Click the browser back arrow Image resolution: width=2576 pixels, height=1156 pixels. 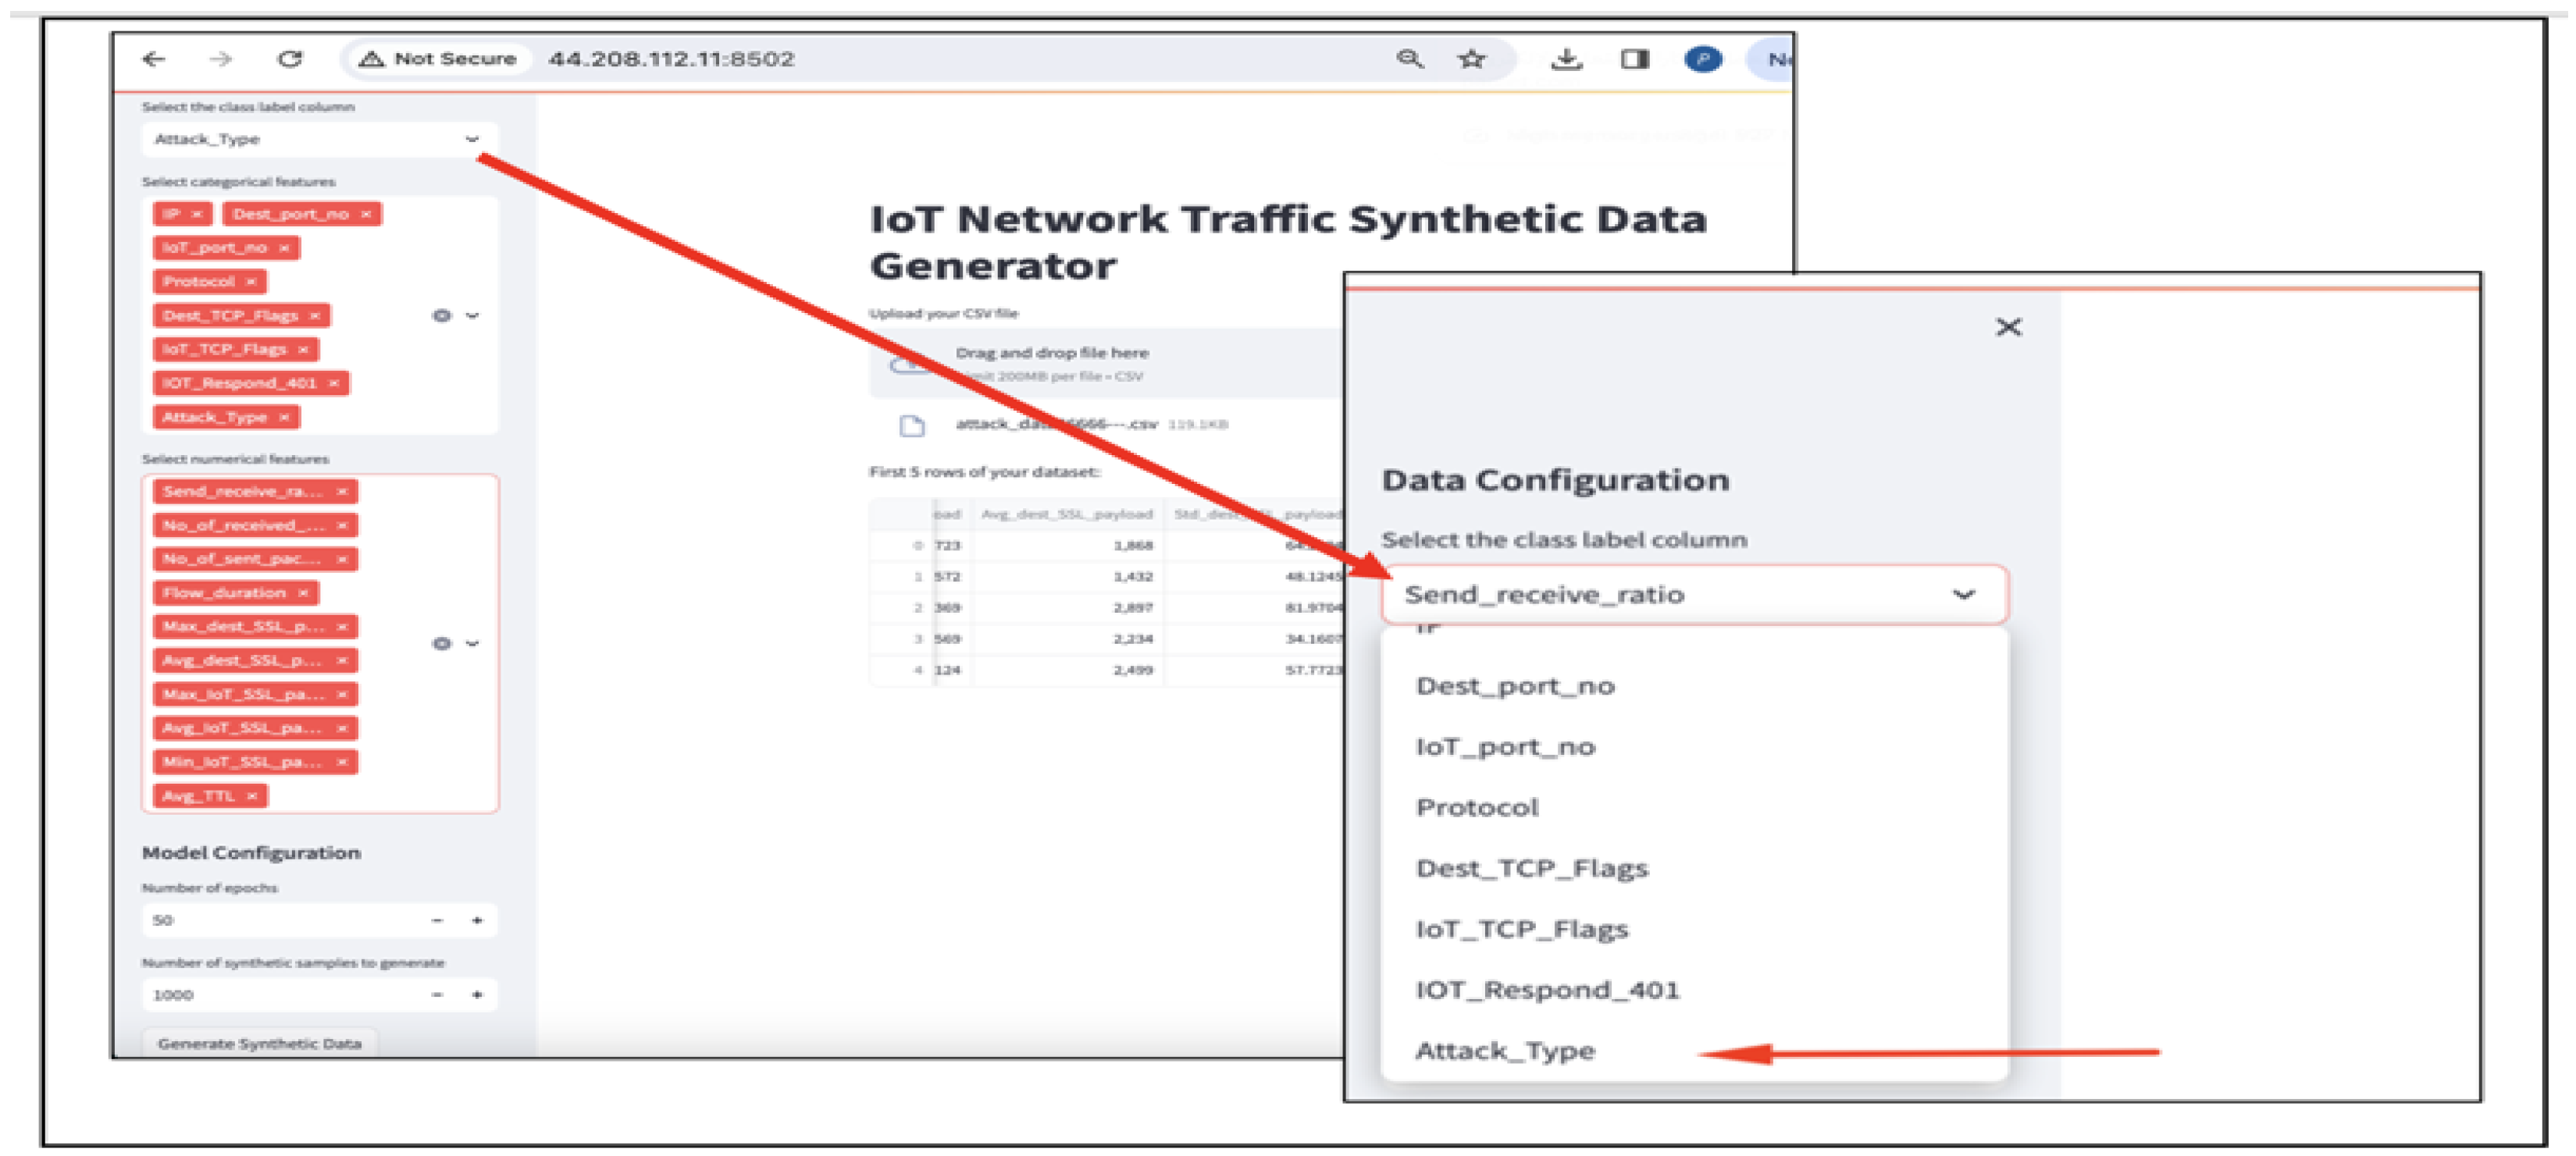(x=154, y=60)
